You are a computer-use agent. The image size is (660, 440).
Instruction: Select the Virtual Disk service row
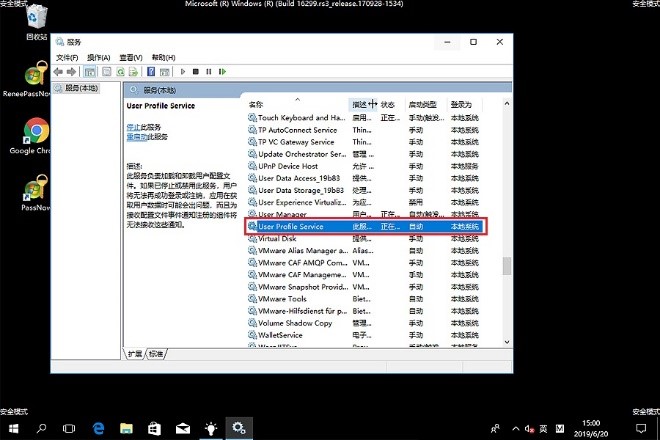coord(364,239)
